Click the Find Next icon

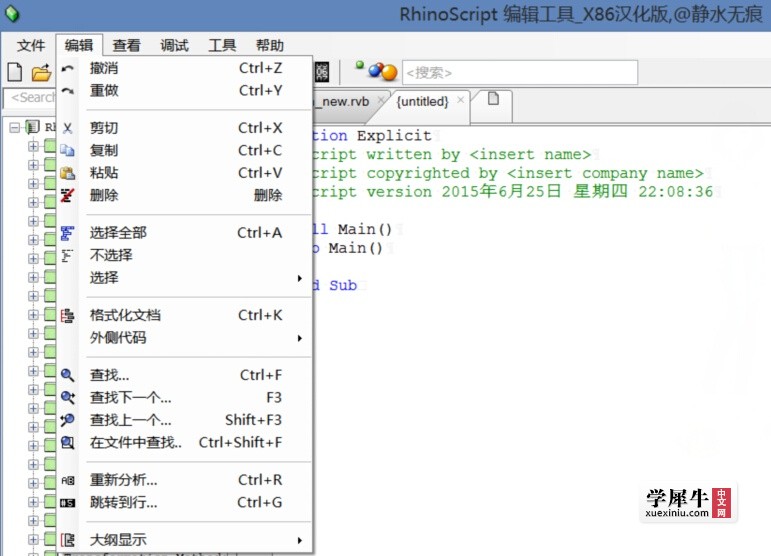pyautogui.click(x=68, y=398)
